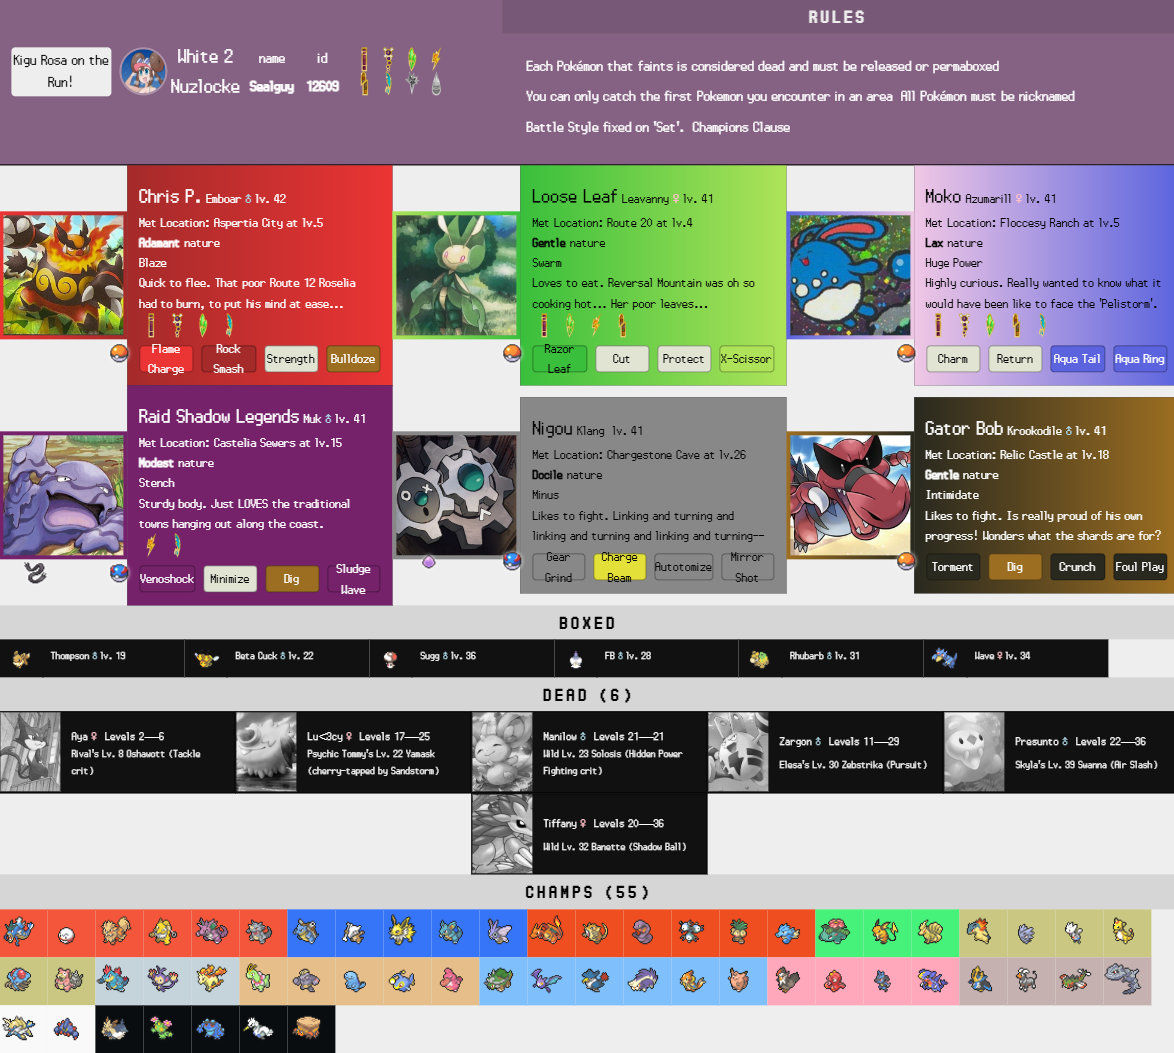The image size is (1174, 1053).
Task: Click the Crustle sprite in Champs
Action: [x=306, y=1028]
